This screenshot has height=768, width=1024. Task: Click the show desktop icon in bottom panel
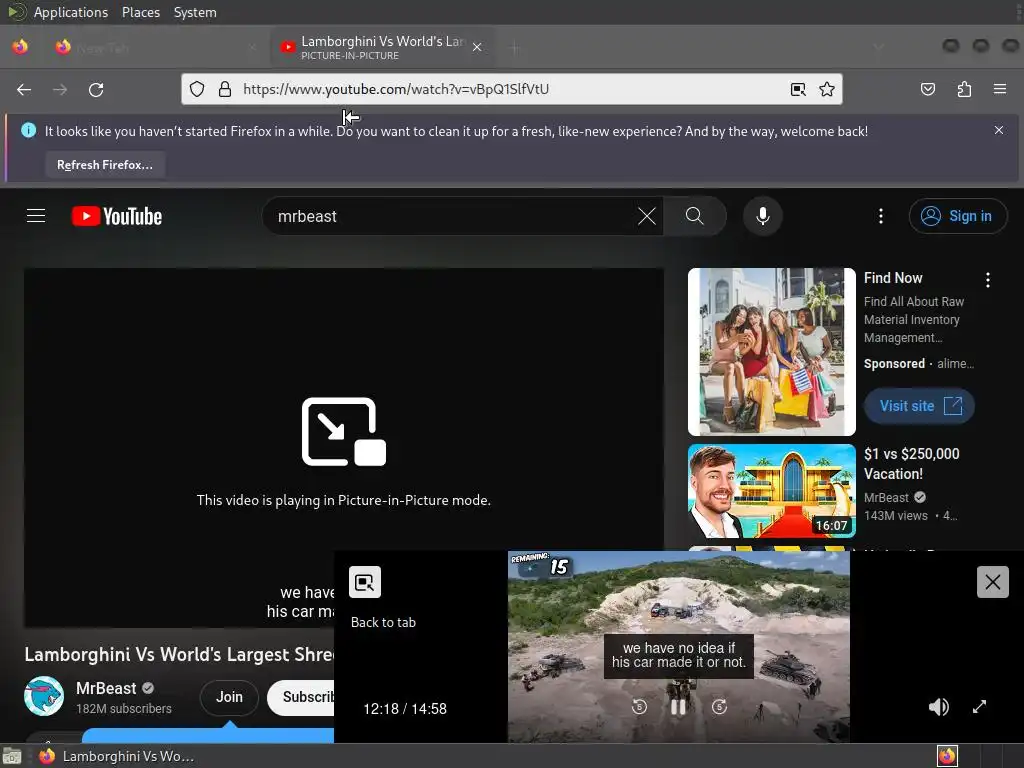12,756
